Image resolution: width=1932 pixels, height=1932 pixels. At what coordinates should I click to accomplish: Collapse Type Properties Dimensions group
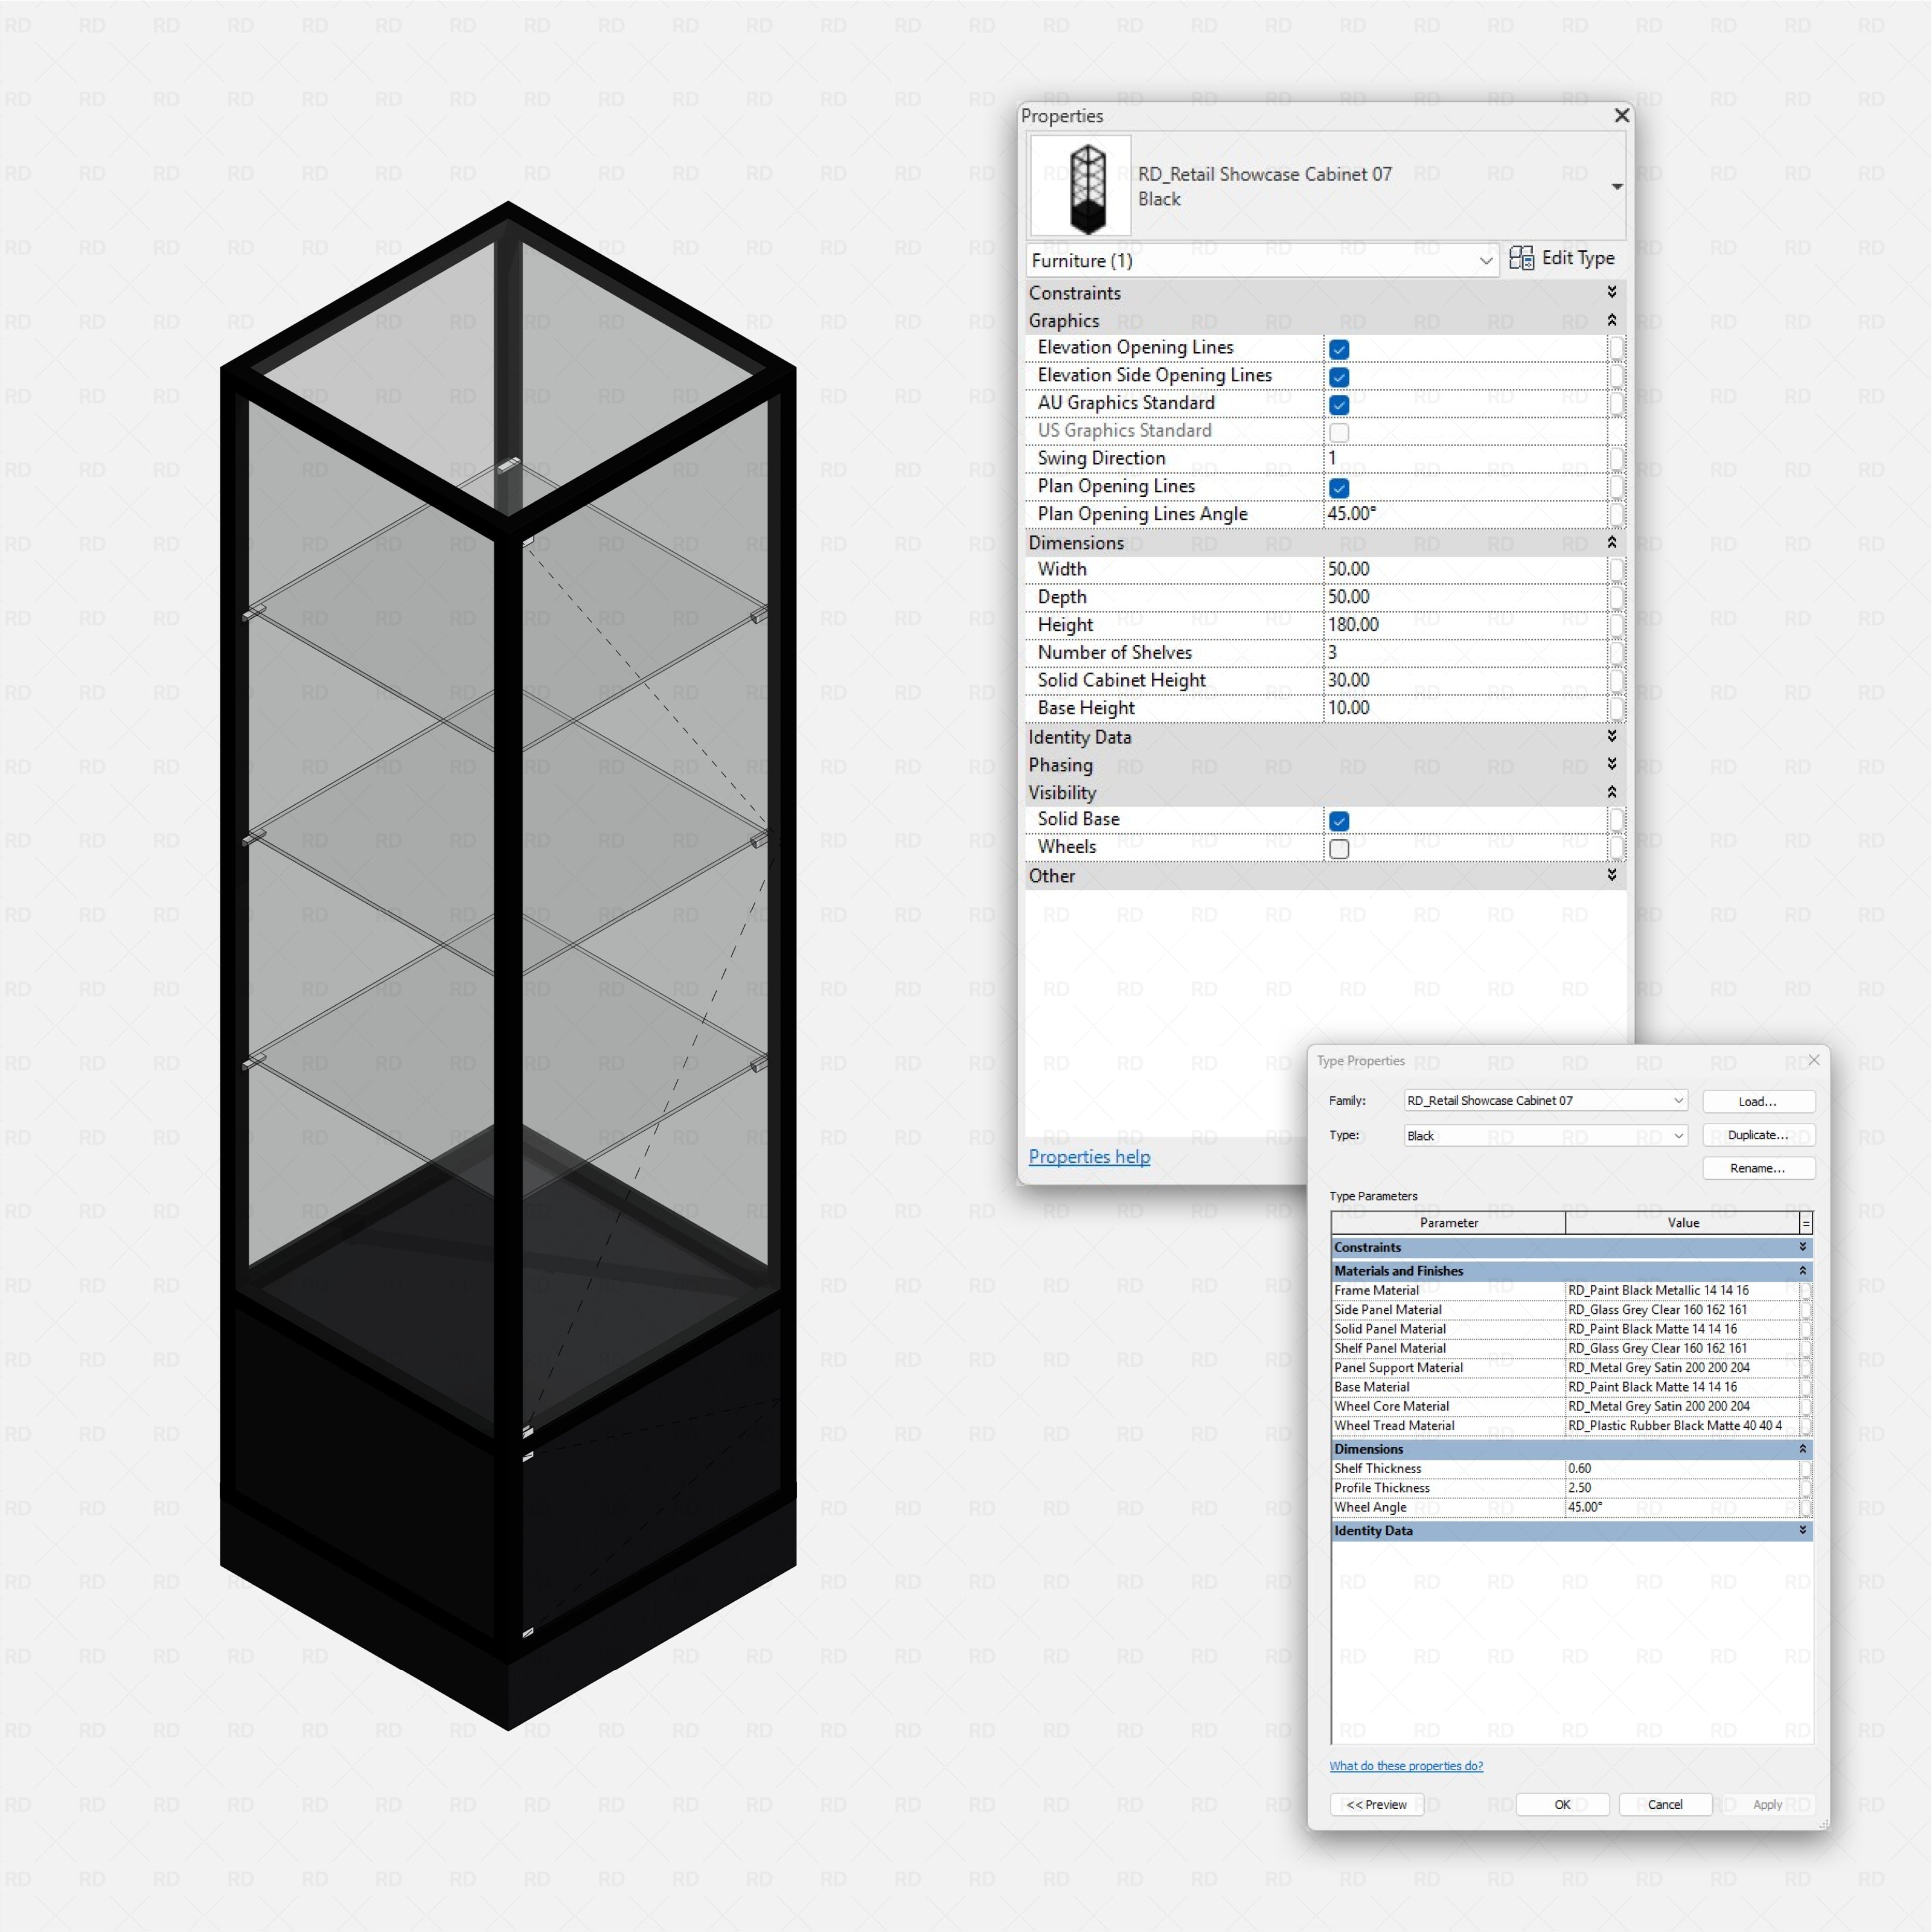1803,1449
